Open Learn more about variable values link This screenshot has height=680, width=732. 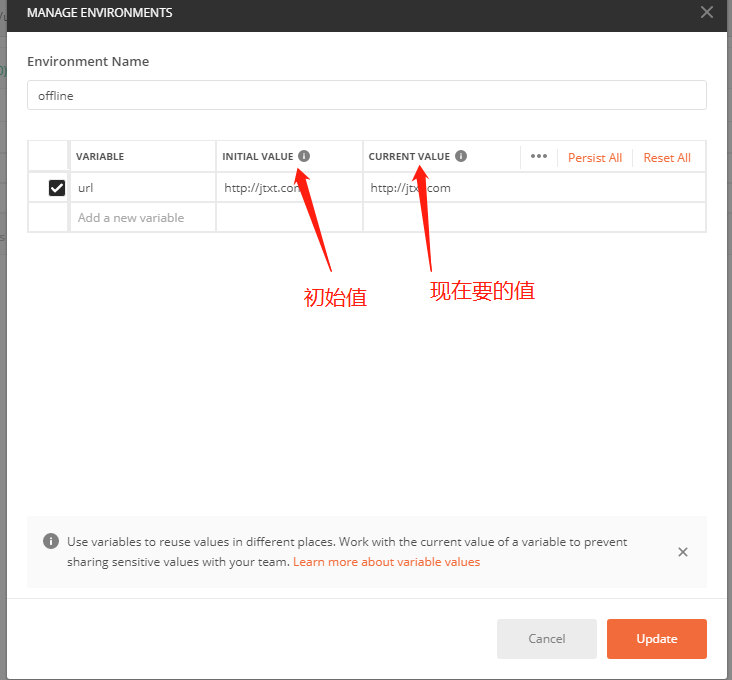click(386, 562)
